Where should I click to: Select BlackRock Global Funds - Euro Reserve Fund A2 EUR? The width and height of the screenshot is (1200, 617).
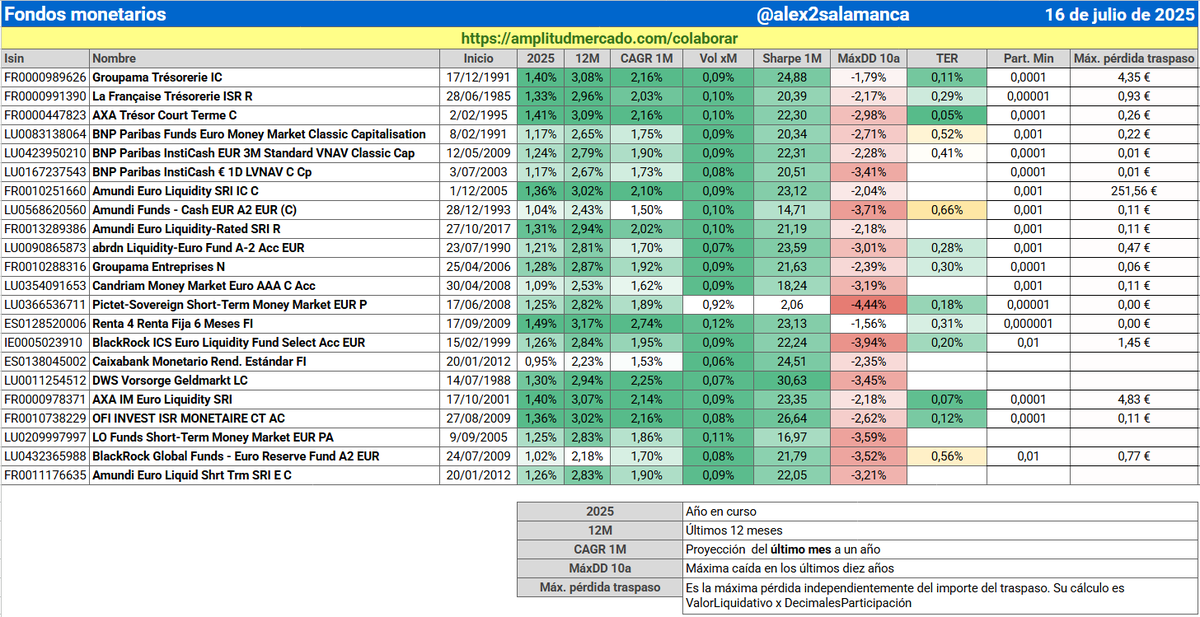click(236, 457)
